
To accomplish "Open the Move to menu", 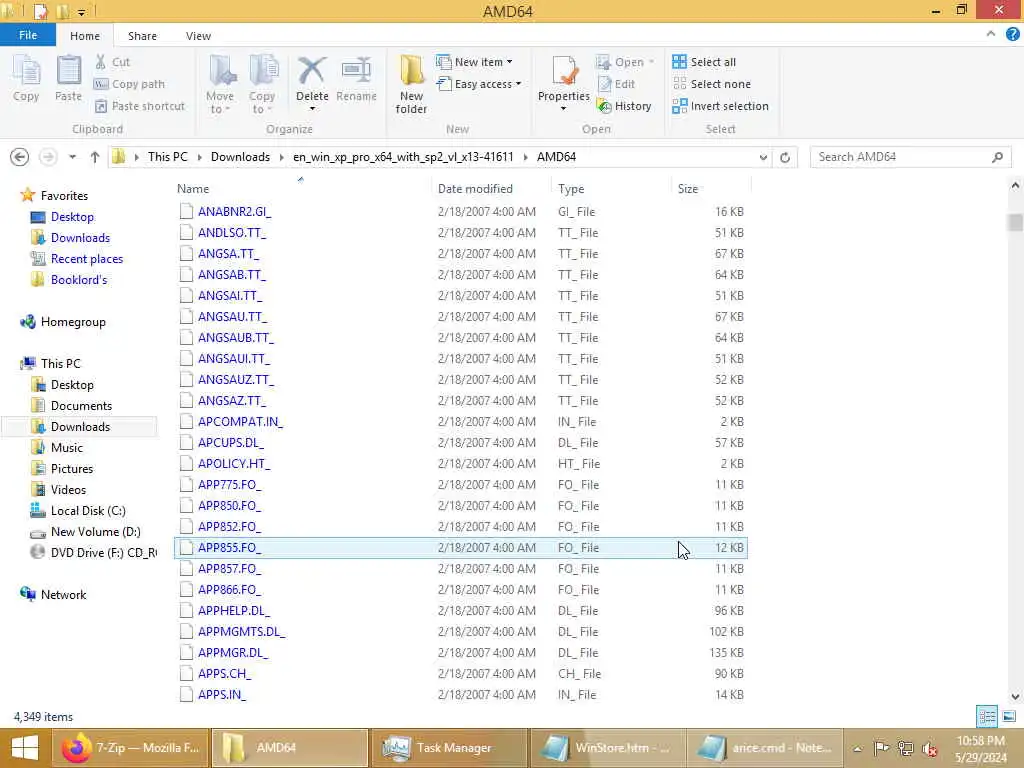I will coord(220,84).
